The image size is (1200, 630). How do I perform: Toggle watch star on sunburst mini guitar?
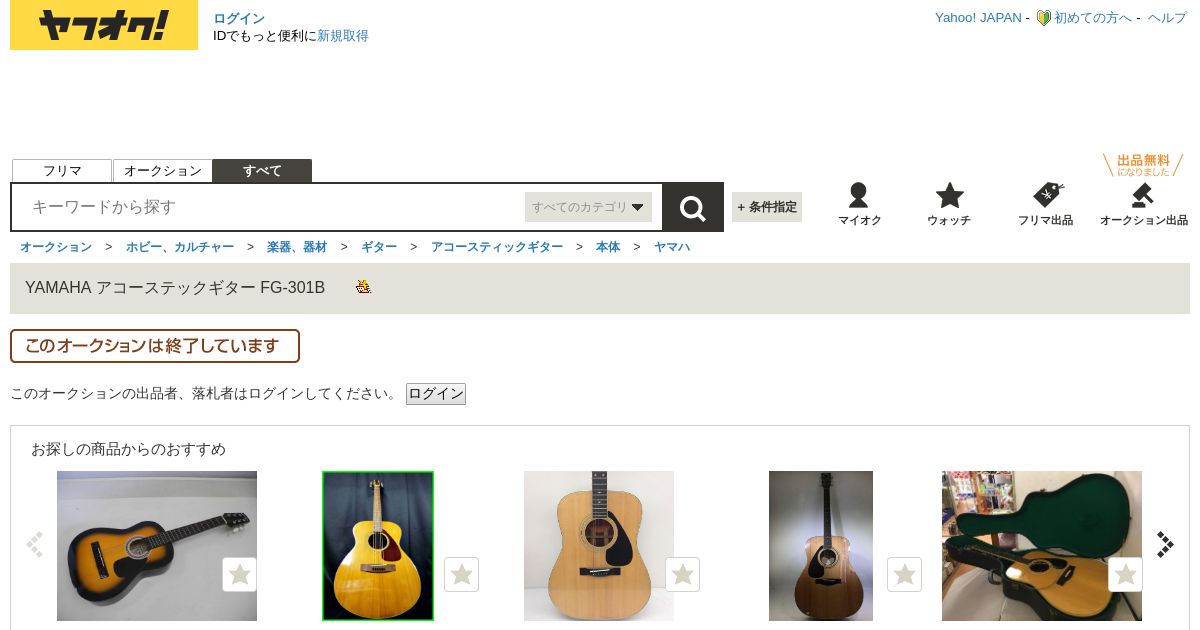click(240, 574)
